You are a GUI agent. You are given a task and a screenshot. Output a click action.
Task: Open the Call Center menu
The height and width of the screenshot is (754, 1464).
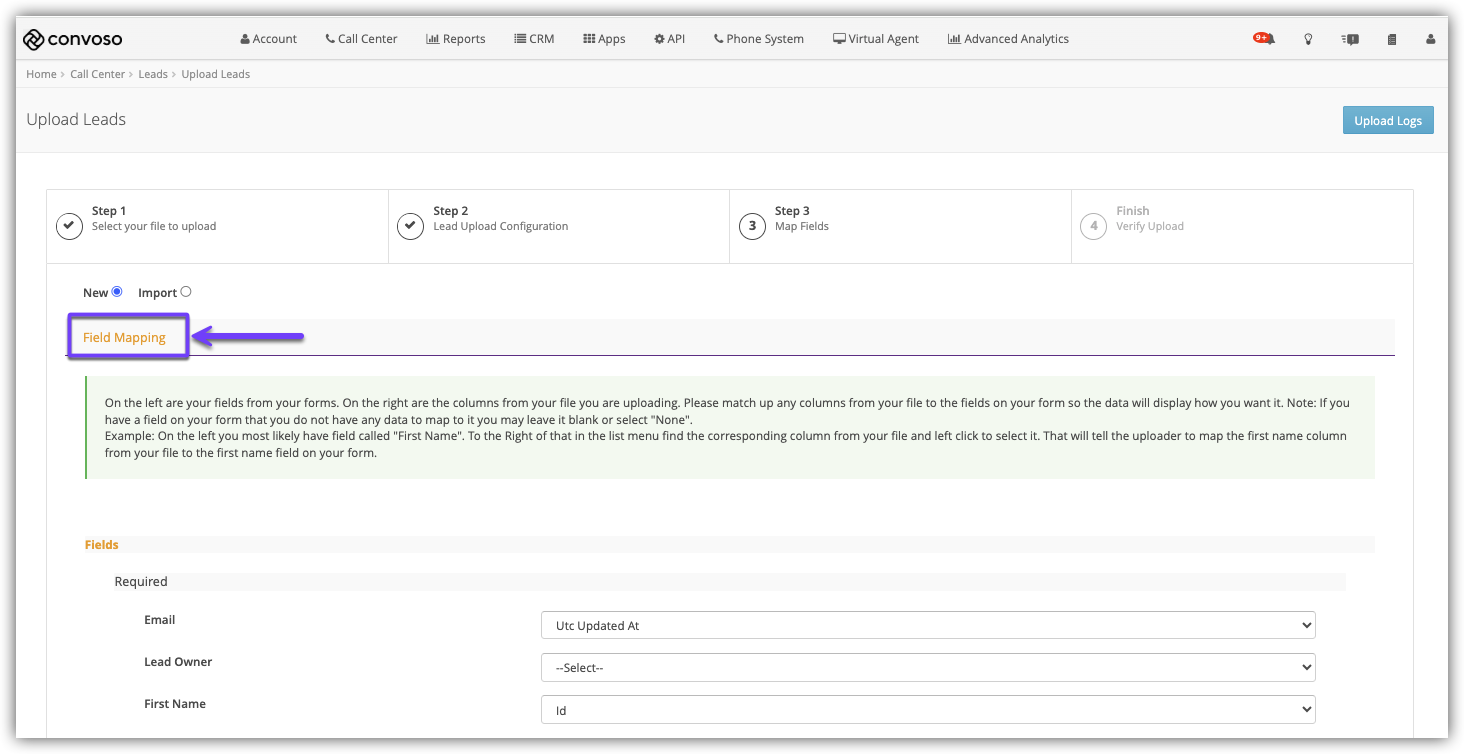361,39
